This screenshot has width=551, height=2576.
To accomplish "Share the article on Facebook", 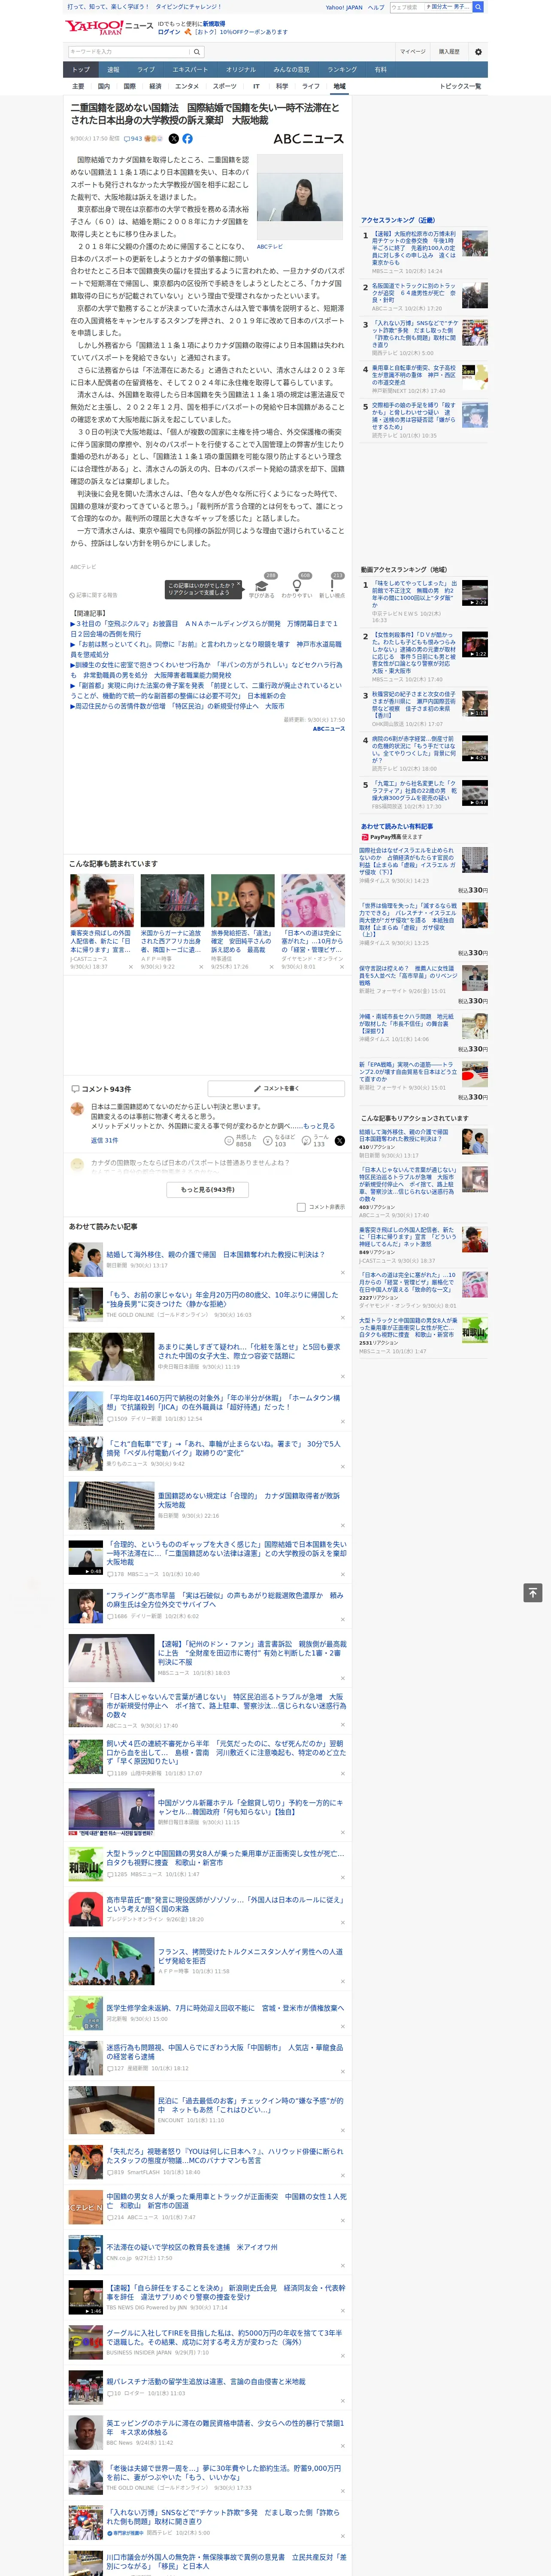I will 187,139.
